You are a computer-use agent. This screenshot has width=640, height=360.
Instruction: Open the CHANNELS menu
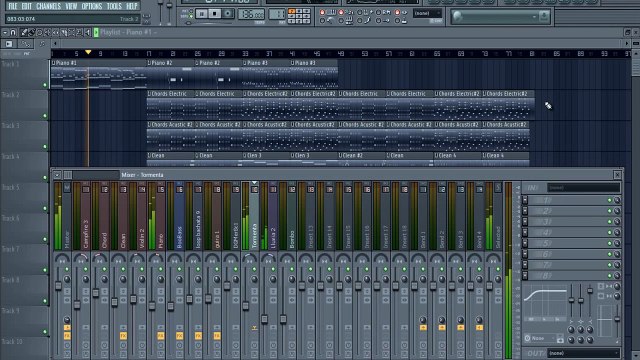pyautogui.click(x=48, y=6)
